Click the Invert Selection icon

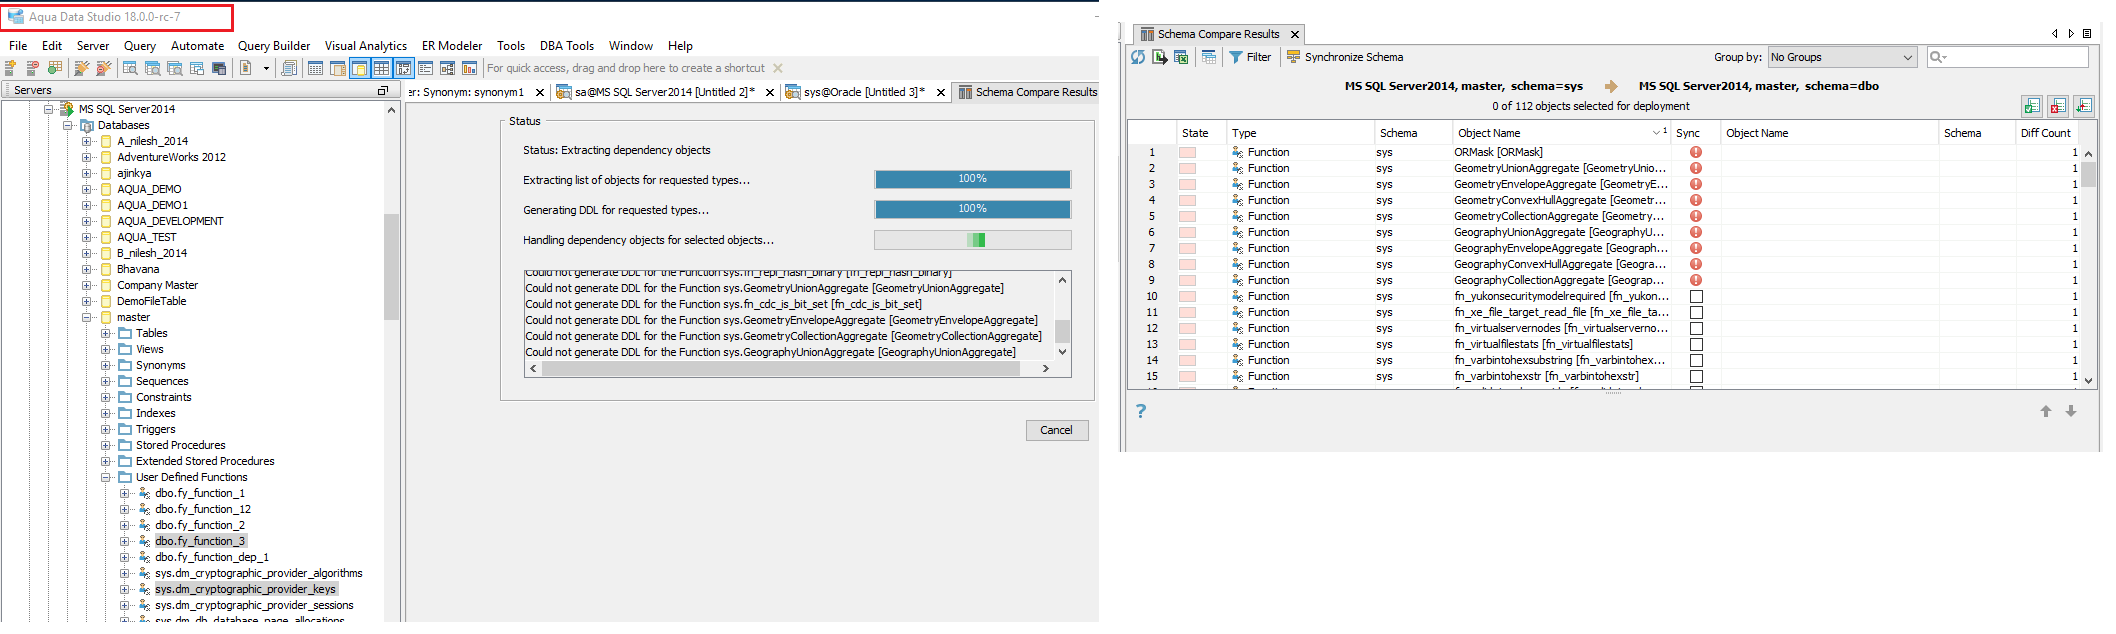pyautogui.click(x=2084, y=105)
